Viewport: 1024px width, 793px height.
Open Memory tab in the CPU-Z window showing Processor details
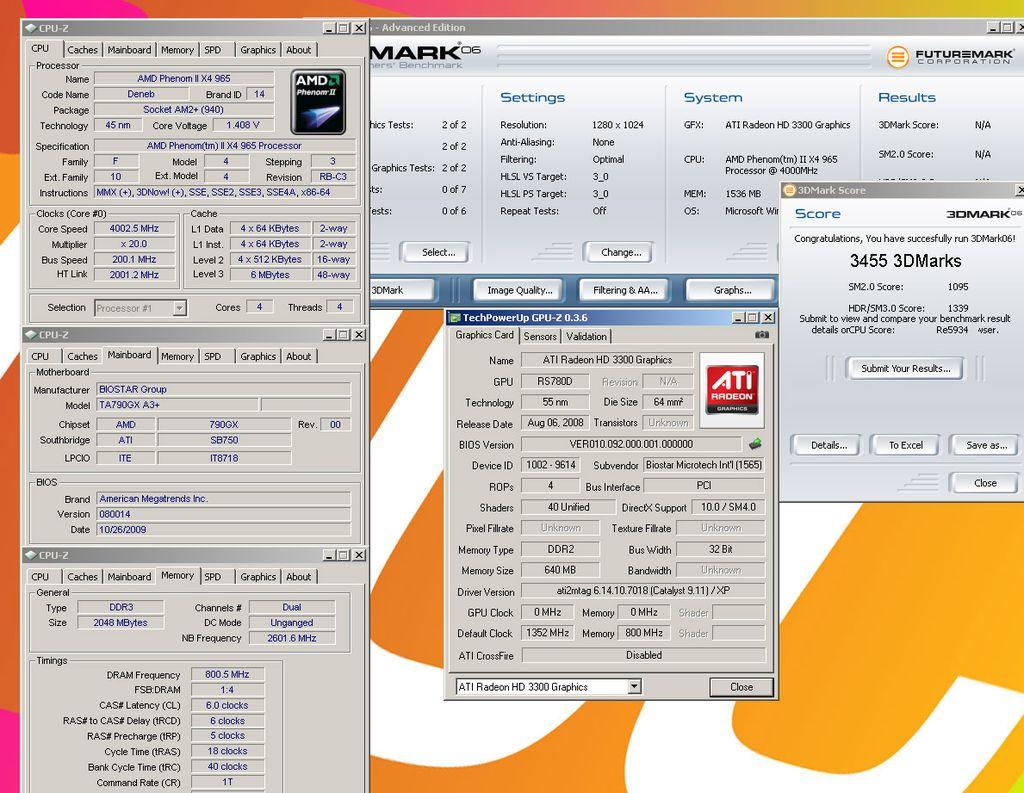click(178, 50)
